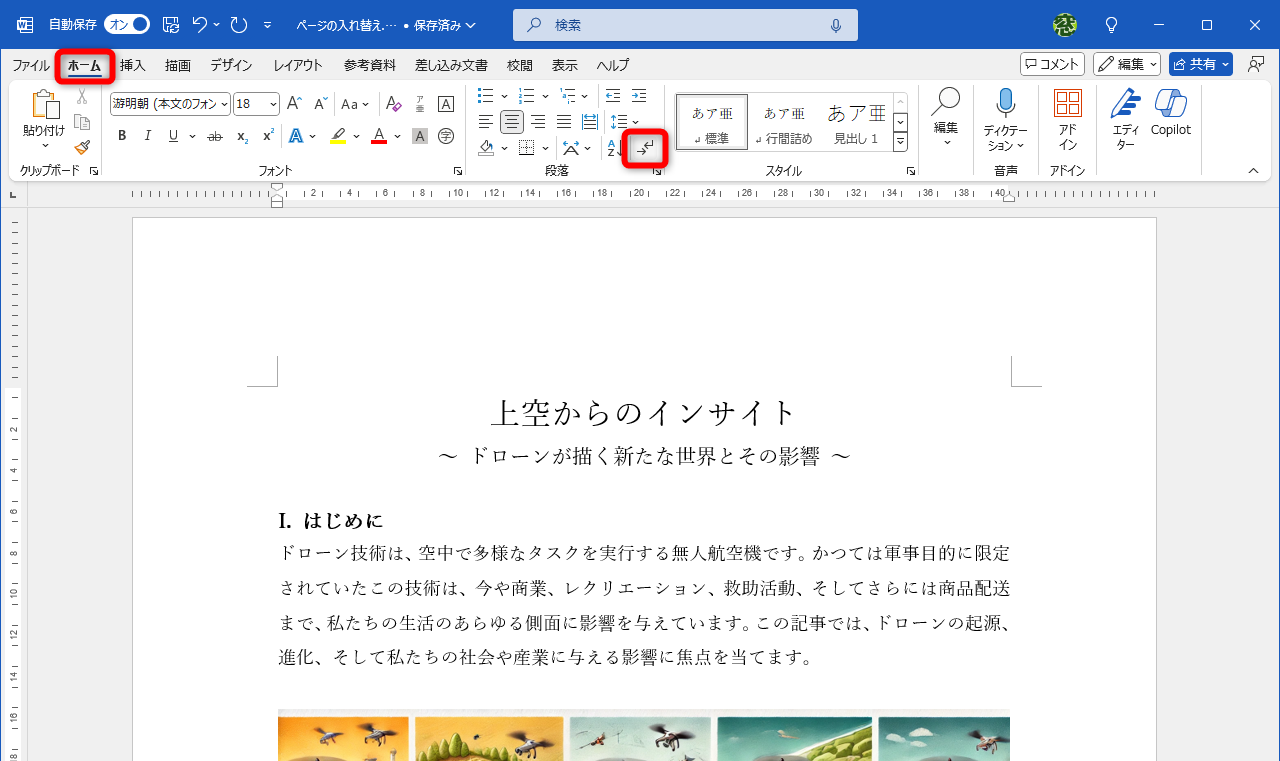Select the sort (並べ替え) icon
This screenshot has height=761, width=1280.
coord(612,148)
